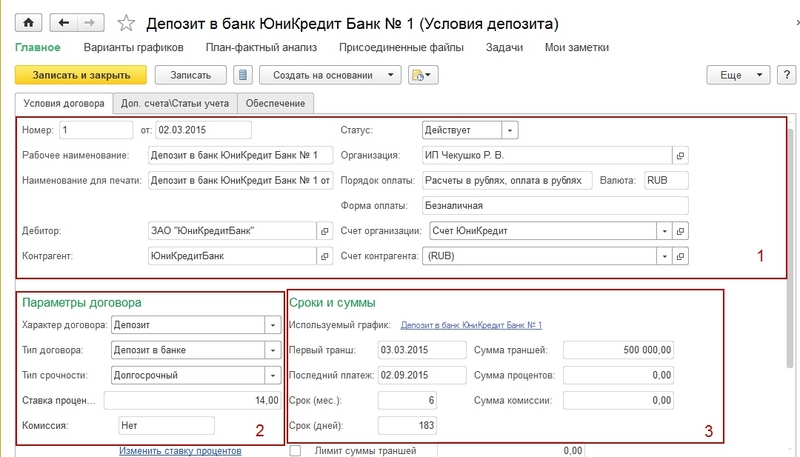Click the Валюта field RUB

click(x=666, y=181)
